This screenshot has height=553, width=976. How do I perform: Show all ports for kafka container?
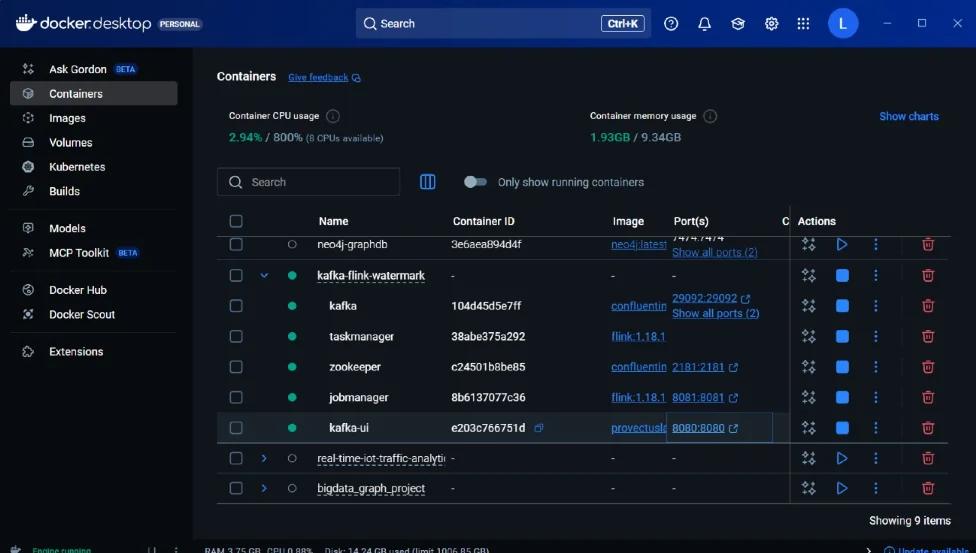coord(715,313)
